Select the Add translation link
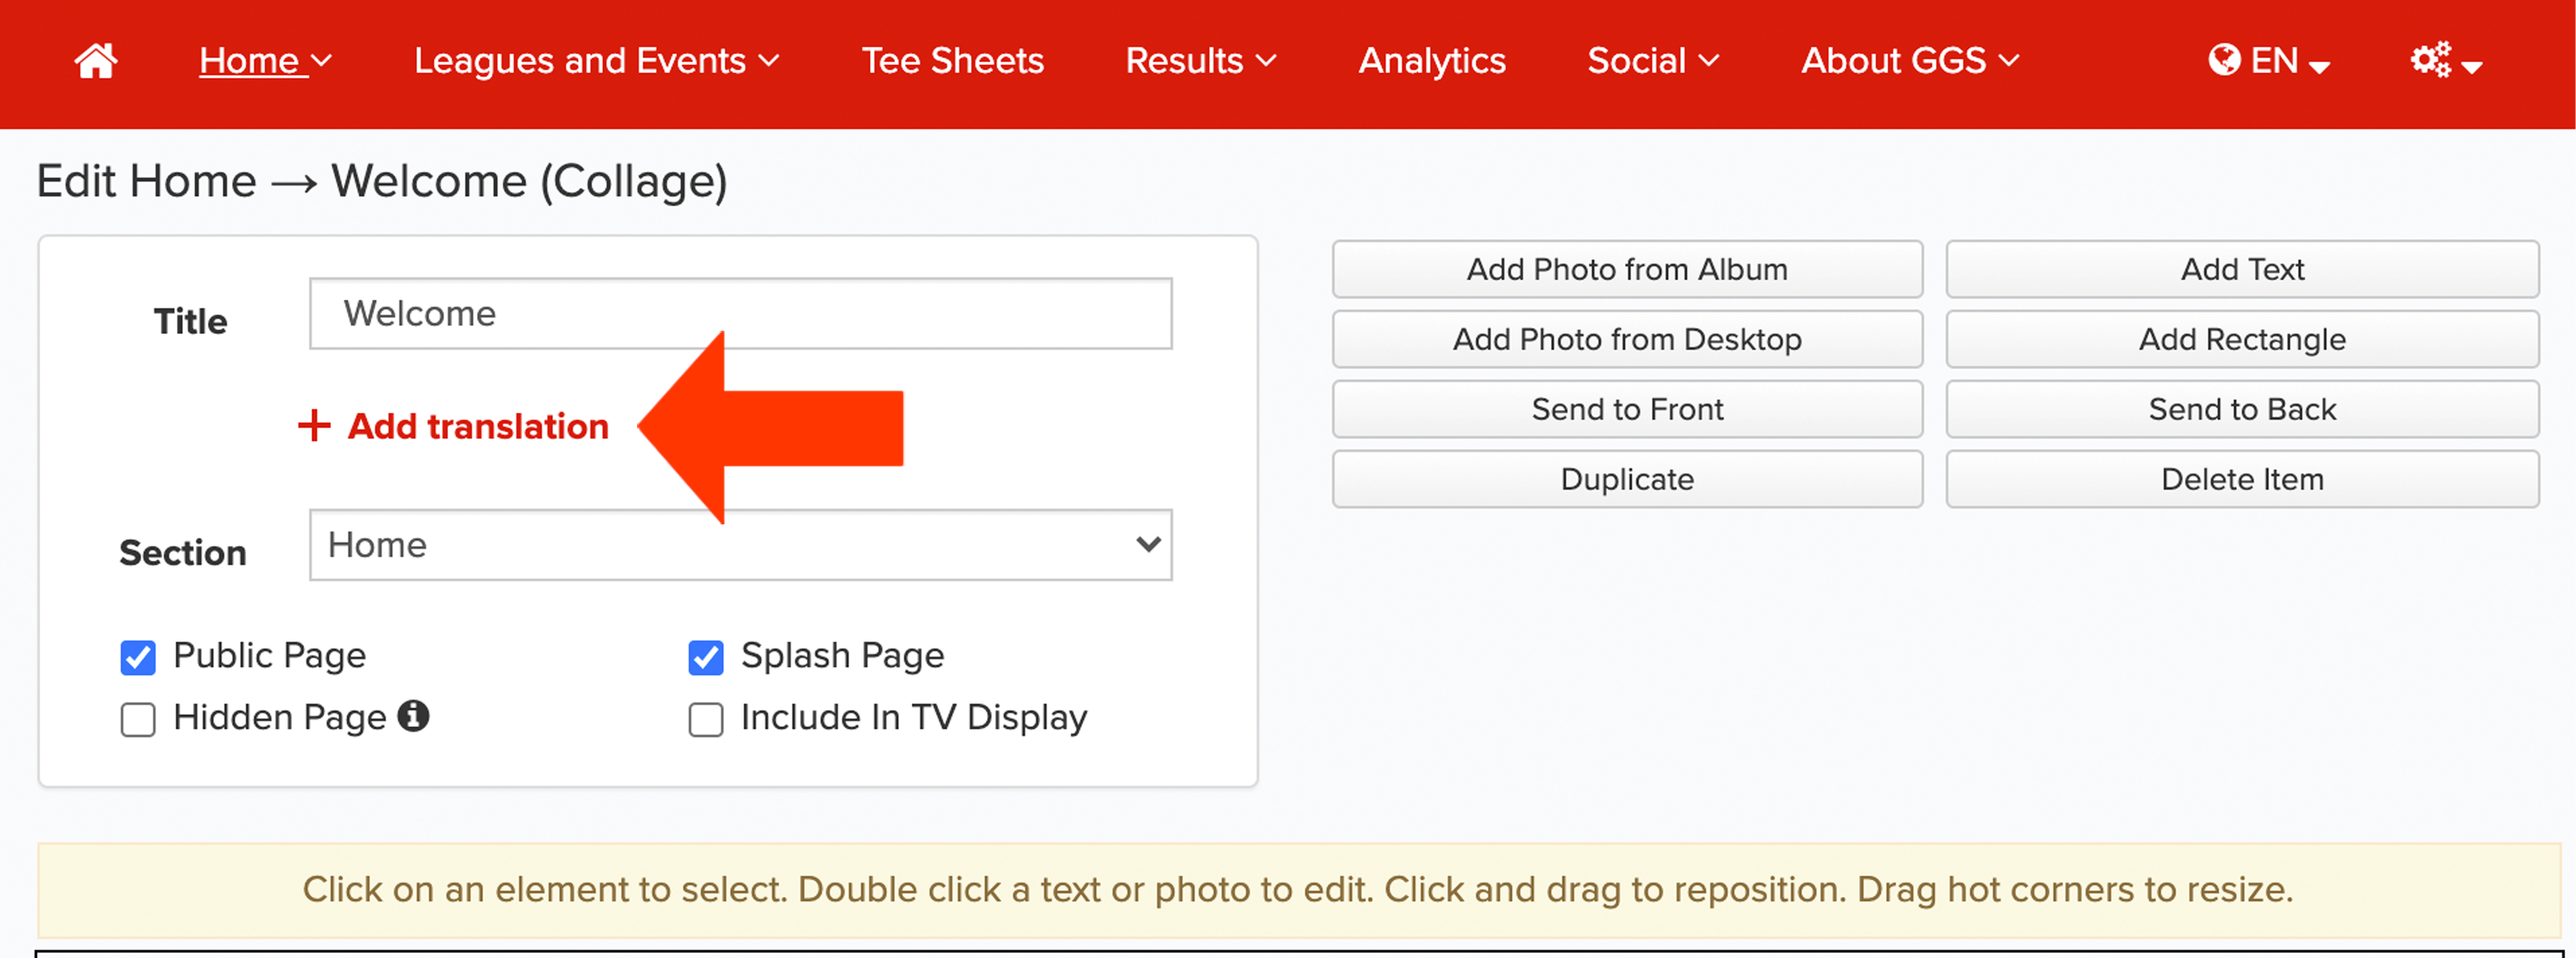Image resolution: width=2576 pixels, height=958 pixels. pyautogui.click(x=478, y=426)
